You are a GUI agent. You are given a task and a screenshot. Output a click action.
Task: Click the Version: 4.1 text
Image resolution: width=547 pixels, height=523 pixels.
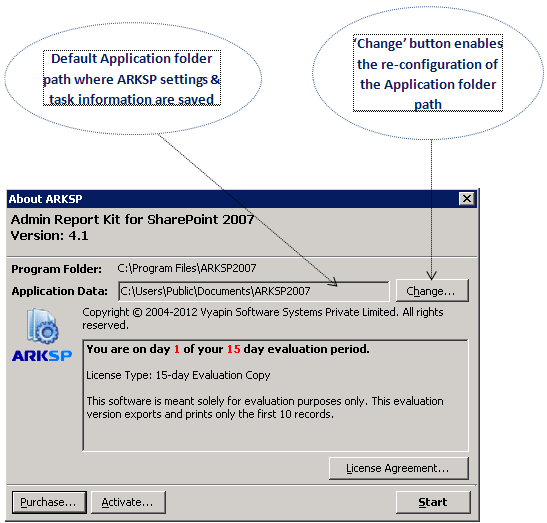pyautogui.click(x=49, y=236)
